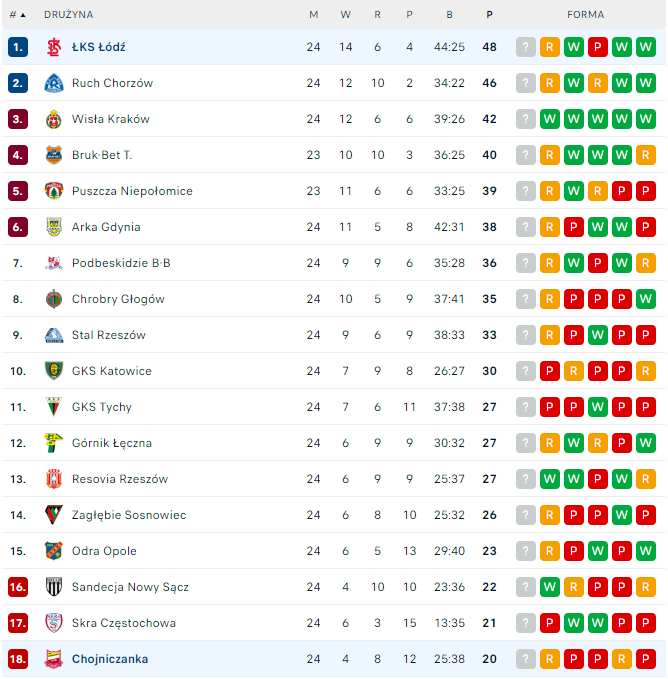Click the Zagłębie Sosnowiec team logo
The width and height of the screenshot is (668, 679).
(54, 515)
